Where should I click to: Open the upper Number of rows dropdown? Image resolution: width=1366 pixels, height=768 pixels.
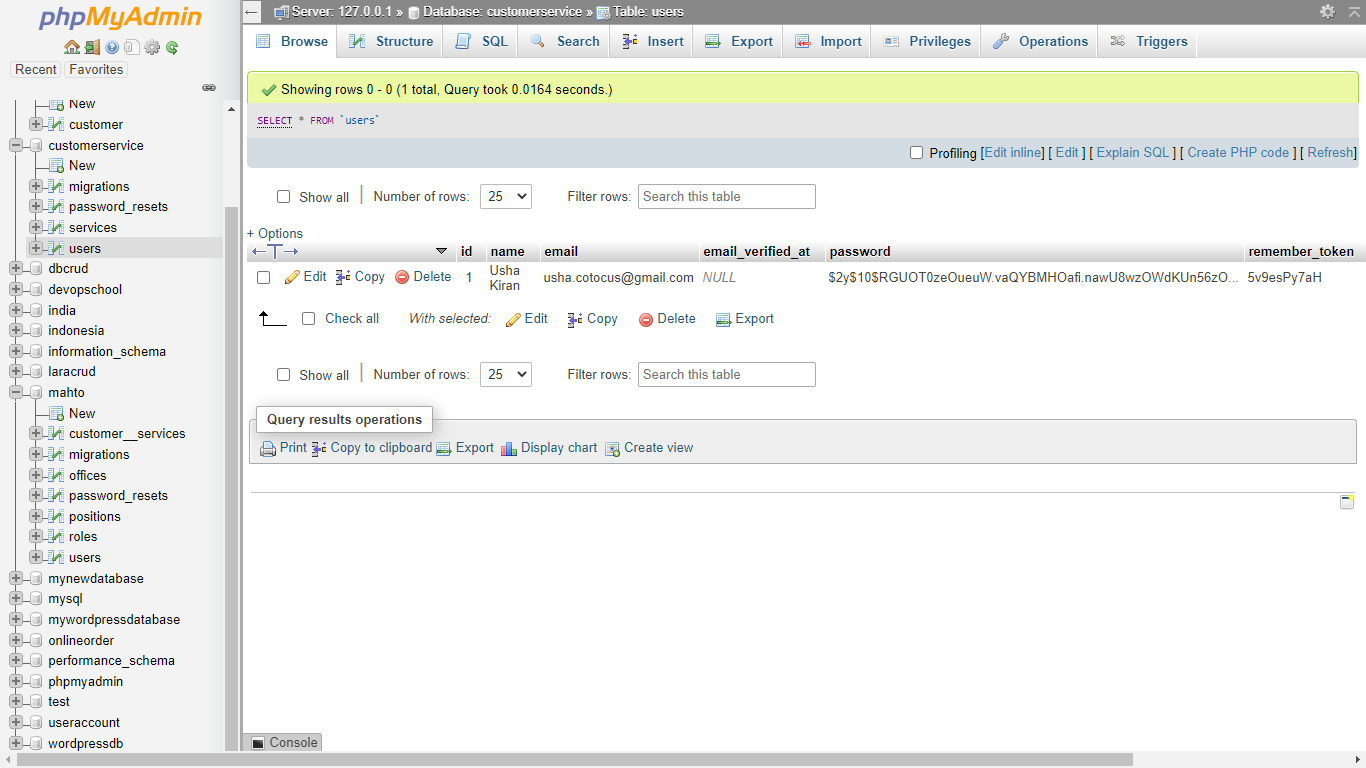coord(505,197)
